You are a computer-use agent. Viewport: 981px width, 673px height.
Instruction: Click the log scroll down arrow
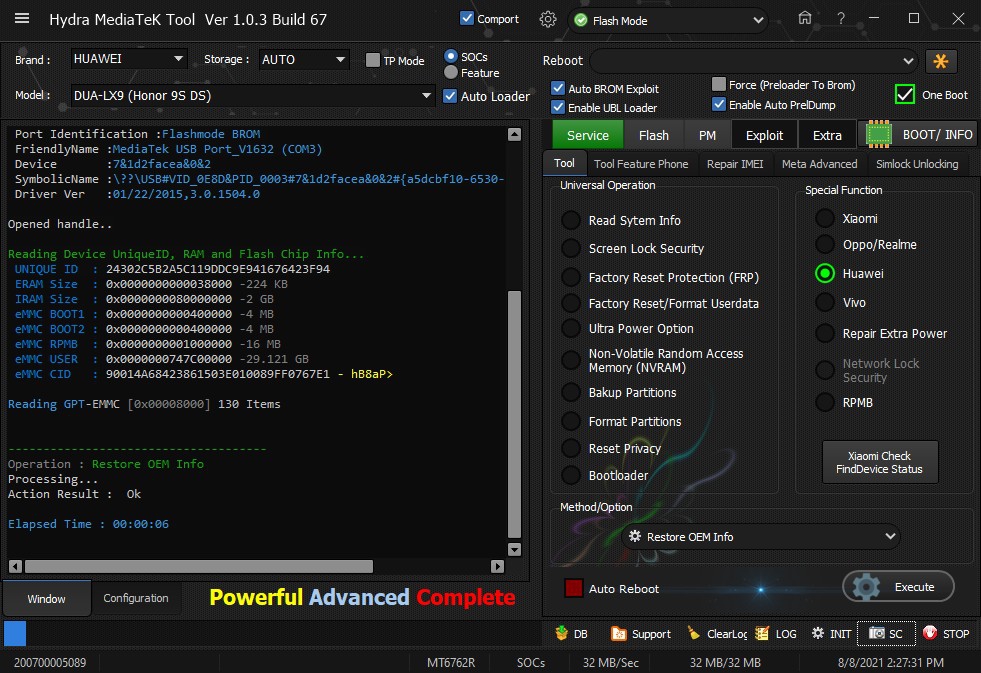point(514,549)
